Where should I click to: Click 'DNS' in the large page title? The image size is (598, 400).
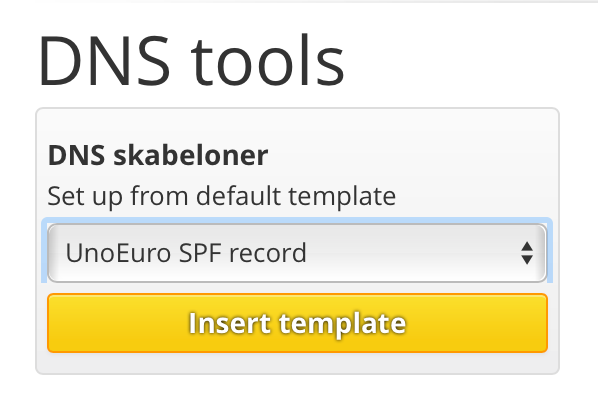point(104,61)
